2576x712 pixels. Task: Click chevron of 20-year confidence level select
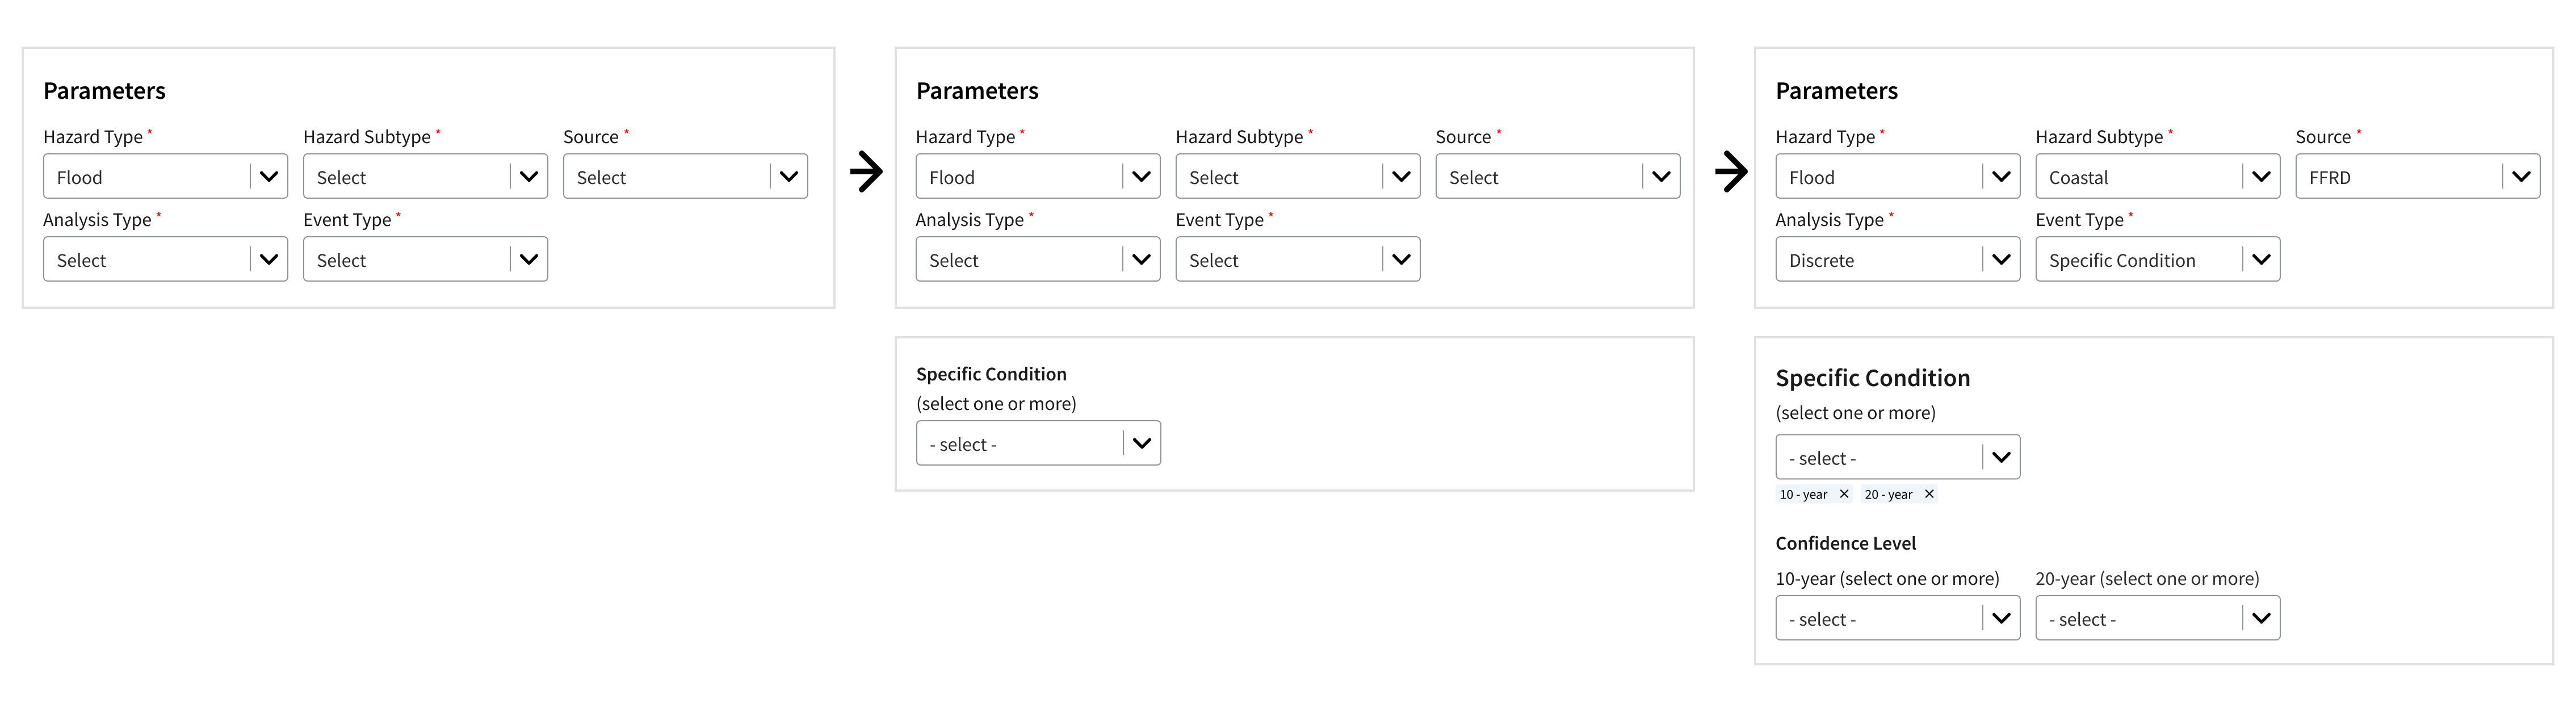point(2261,619)
